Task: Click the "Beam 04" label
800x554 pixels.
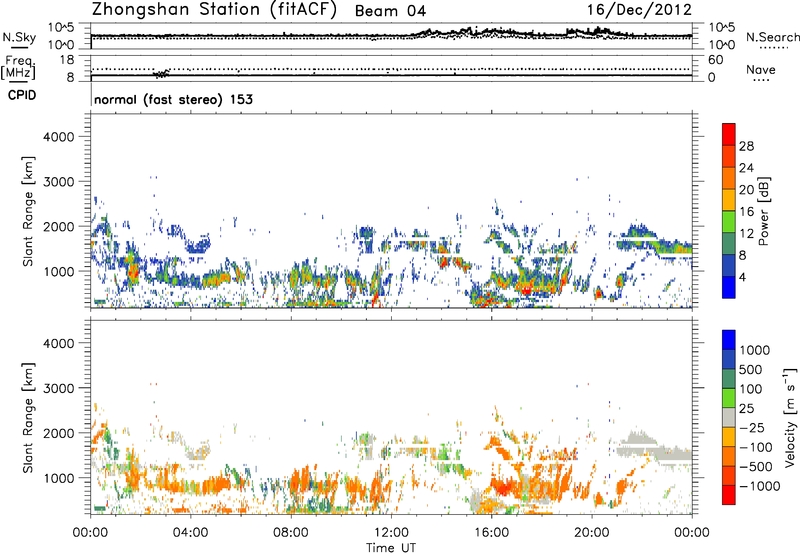Action: point(390,11)
